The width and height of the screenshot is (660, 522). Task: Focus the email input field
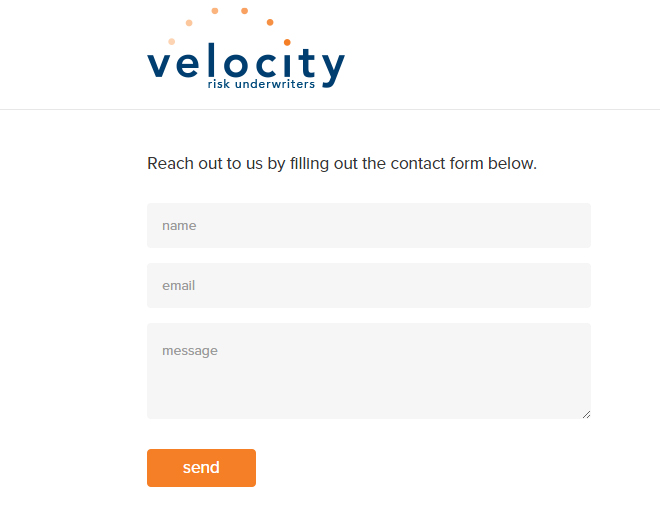(x=369, y=285)
